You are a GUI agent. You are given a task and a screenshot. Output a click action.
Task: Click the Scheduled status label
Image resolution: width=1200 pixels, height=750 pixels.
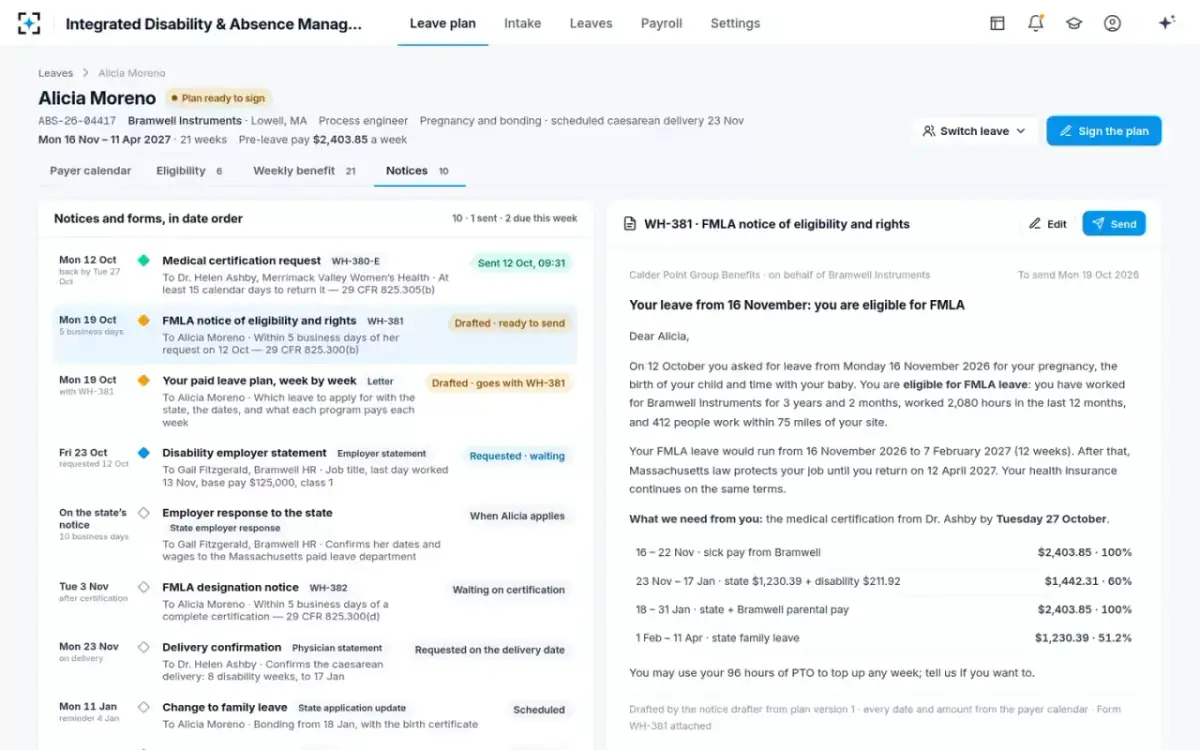click(539, 710)
